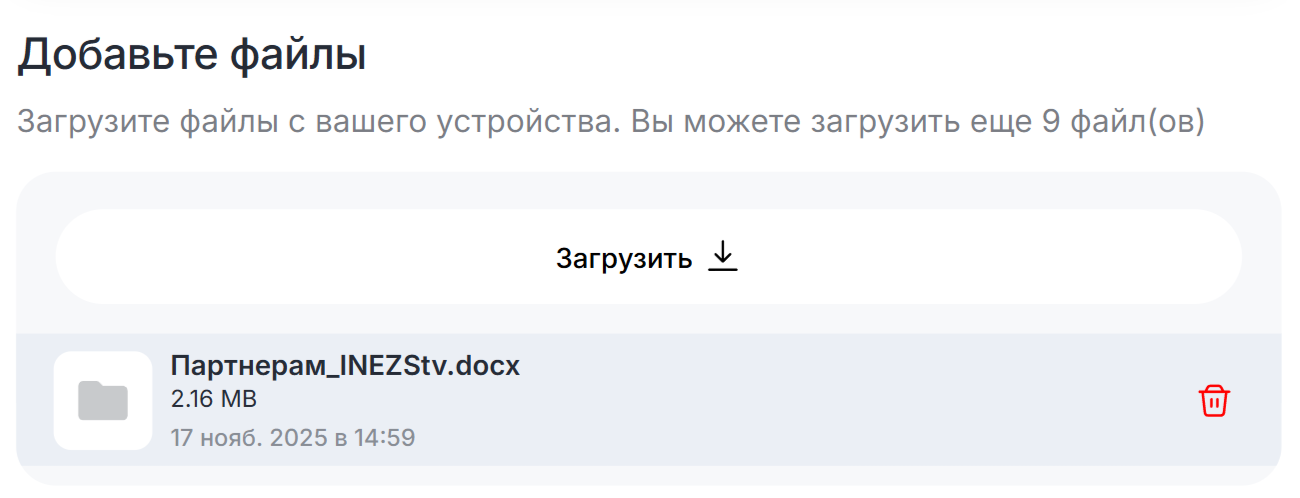Open the Партнерам_INEZStv.docx file name
This screenshot has height=498, width=1300.
345,366
